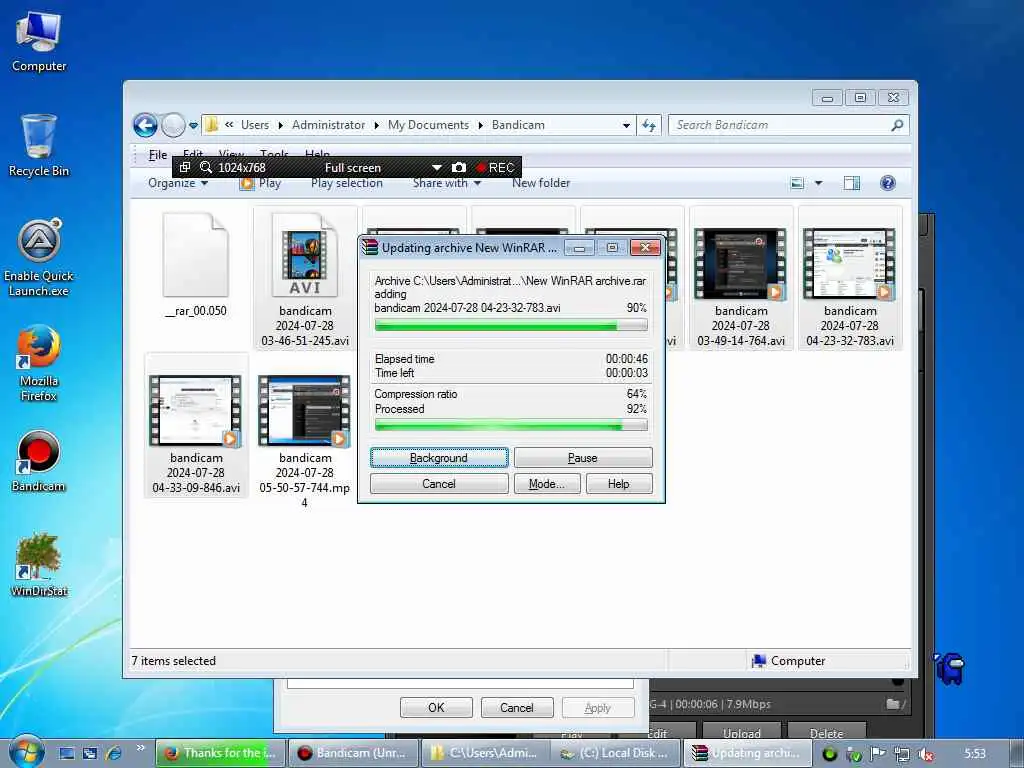Click Cancel in WinRAR updating dialog
This screenshot has height=768, width=1024.
439,484
